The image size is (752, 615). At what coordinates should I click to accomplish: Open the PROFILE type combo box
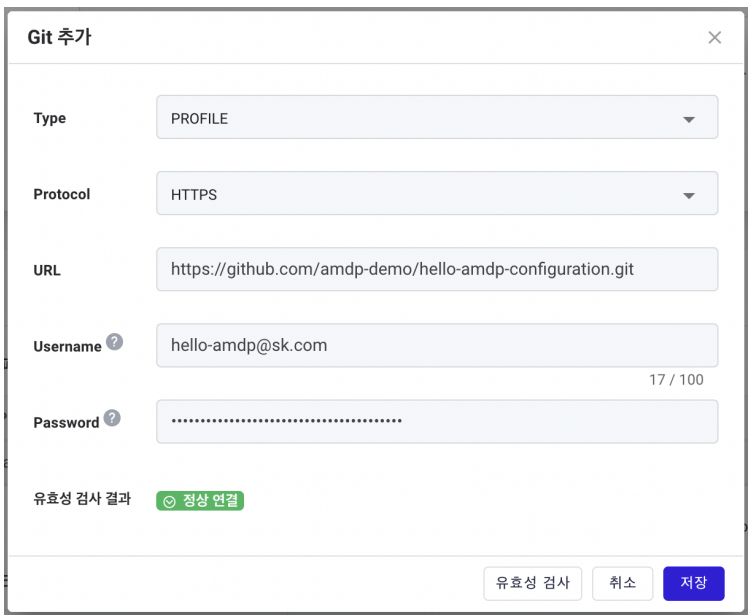[437, 117]
